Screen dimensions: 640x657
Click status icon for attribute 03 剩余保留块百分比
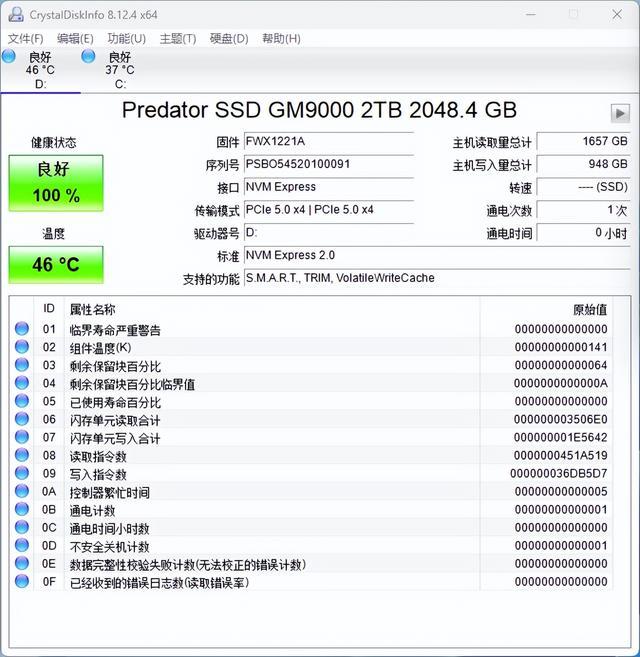22,365
